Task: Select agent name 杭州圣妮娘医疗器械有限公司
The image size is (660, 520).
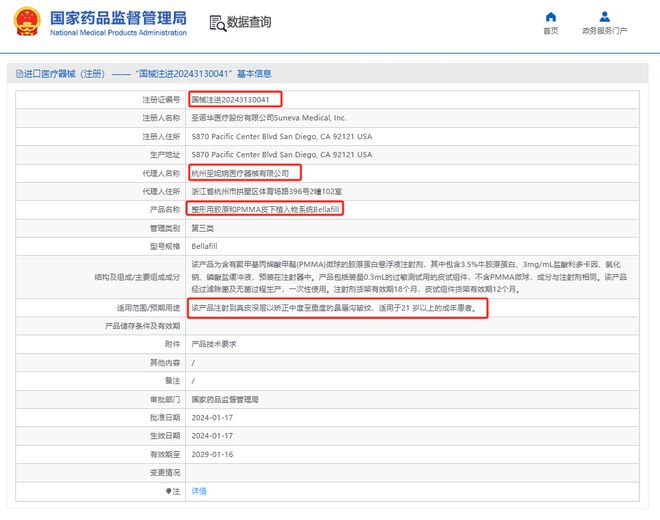Action: point(240,173)
